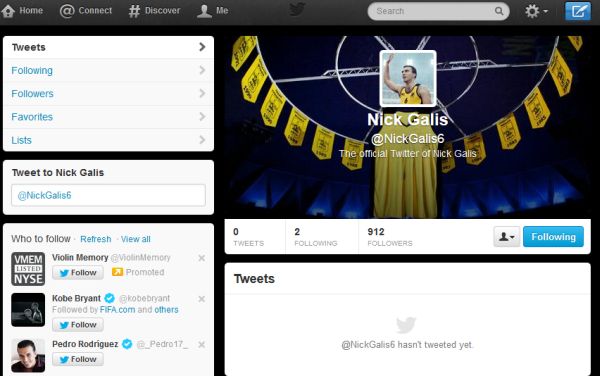The image size is (600, 376).
Task: Click the Promoted arrow icon
Action: (117, 272)
